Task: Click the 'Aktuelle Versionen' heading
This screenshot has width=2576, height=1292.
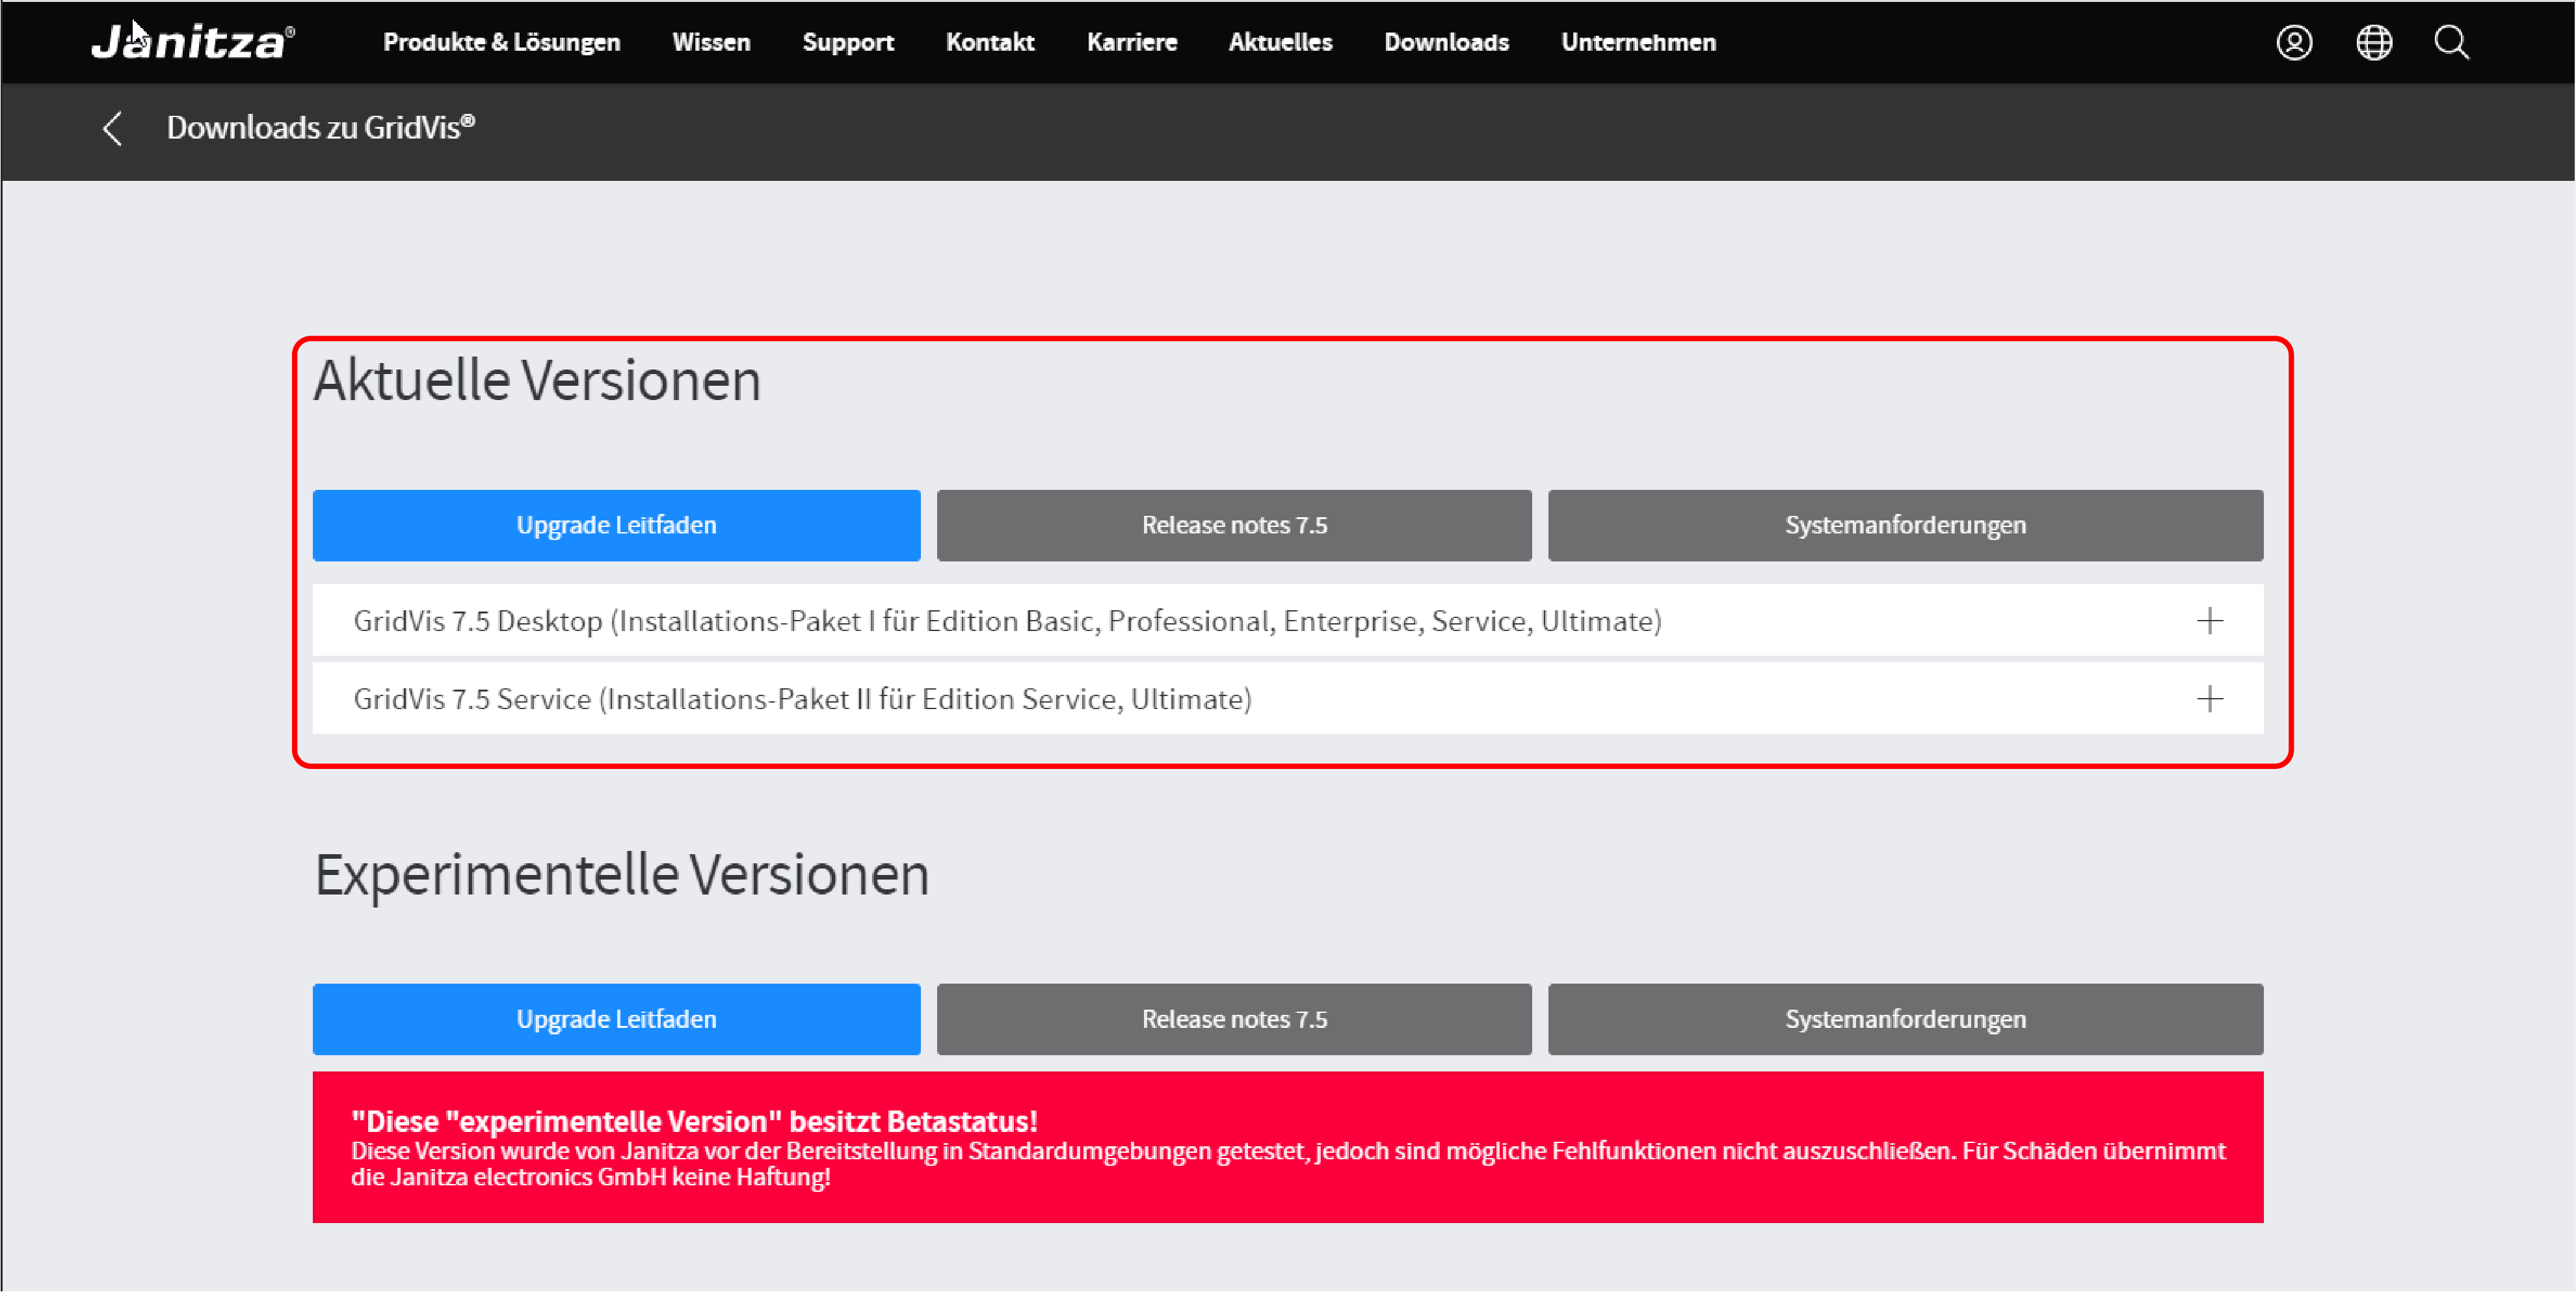Action: 537,381
